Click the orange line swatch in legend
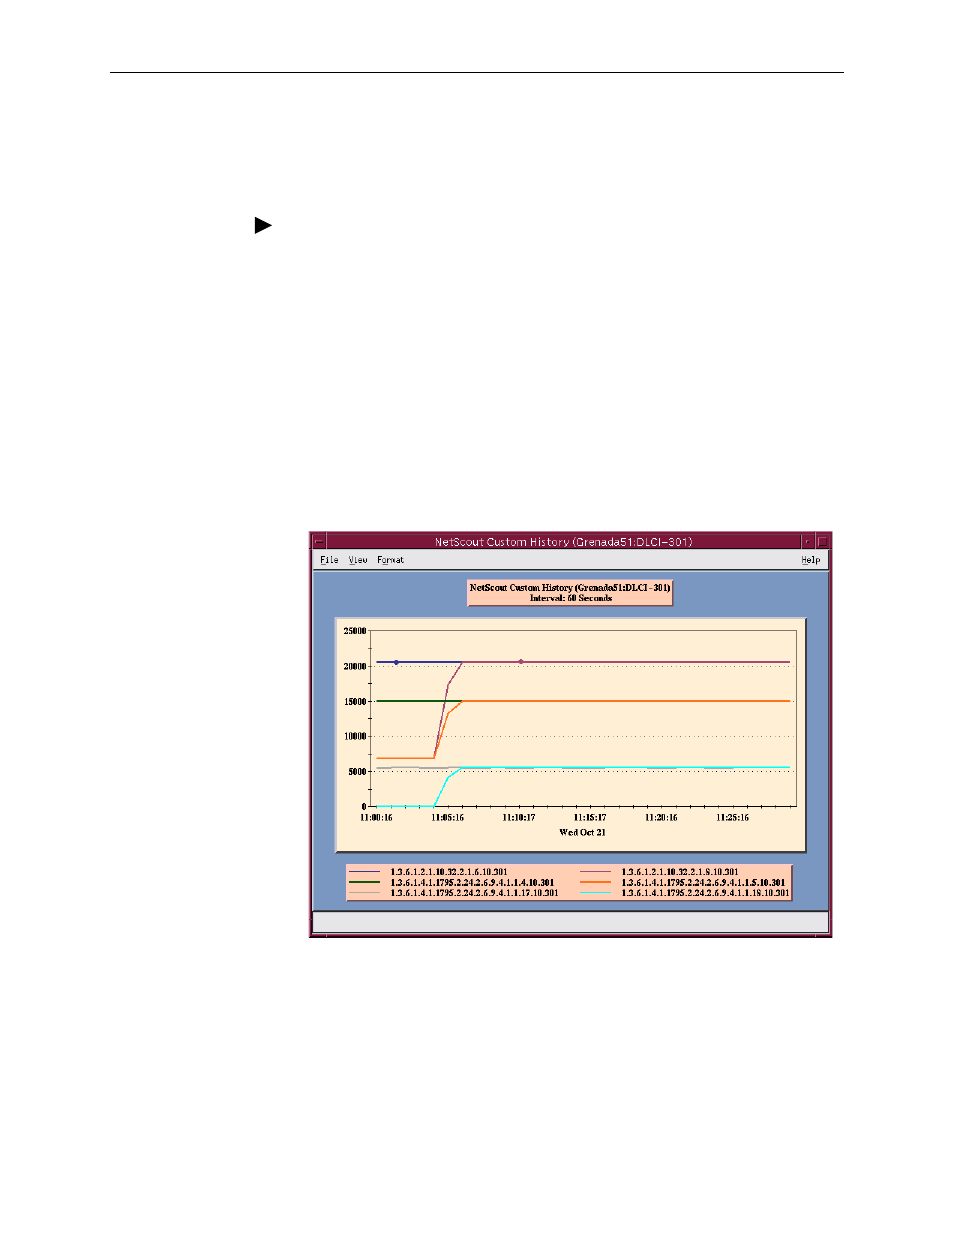The height and width of the screenshot is (1235, 954). click(x=595, y=882)
